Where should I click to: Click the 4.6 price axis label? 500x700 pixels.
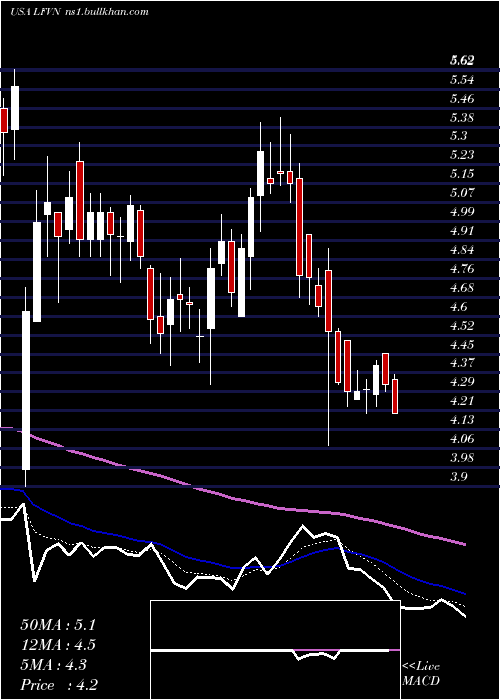click(x=459, y=307)
